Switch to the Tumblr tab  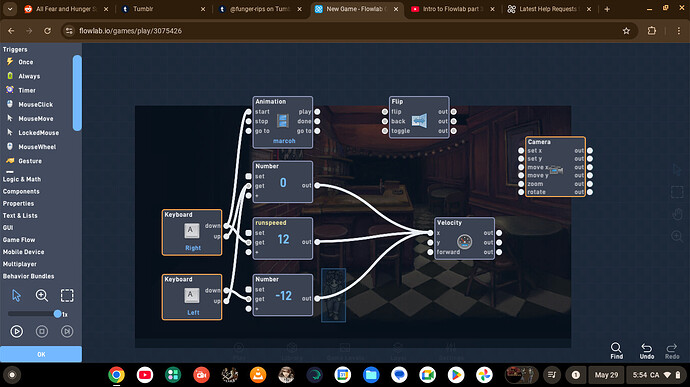163,9
